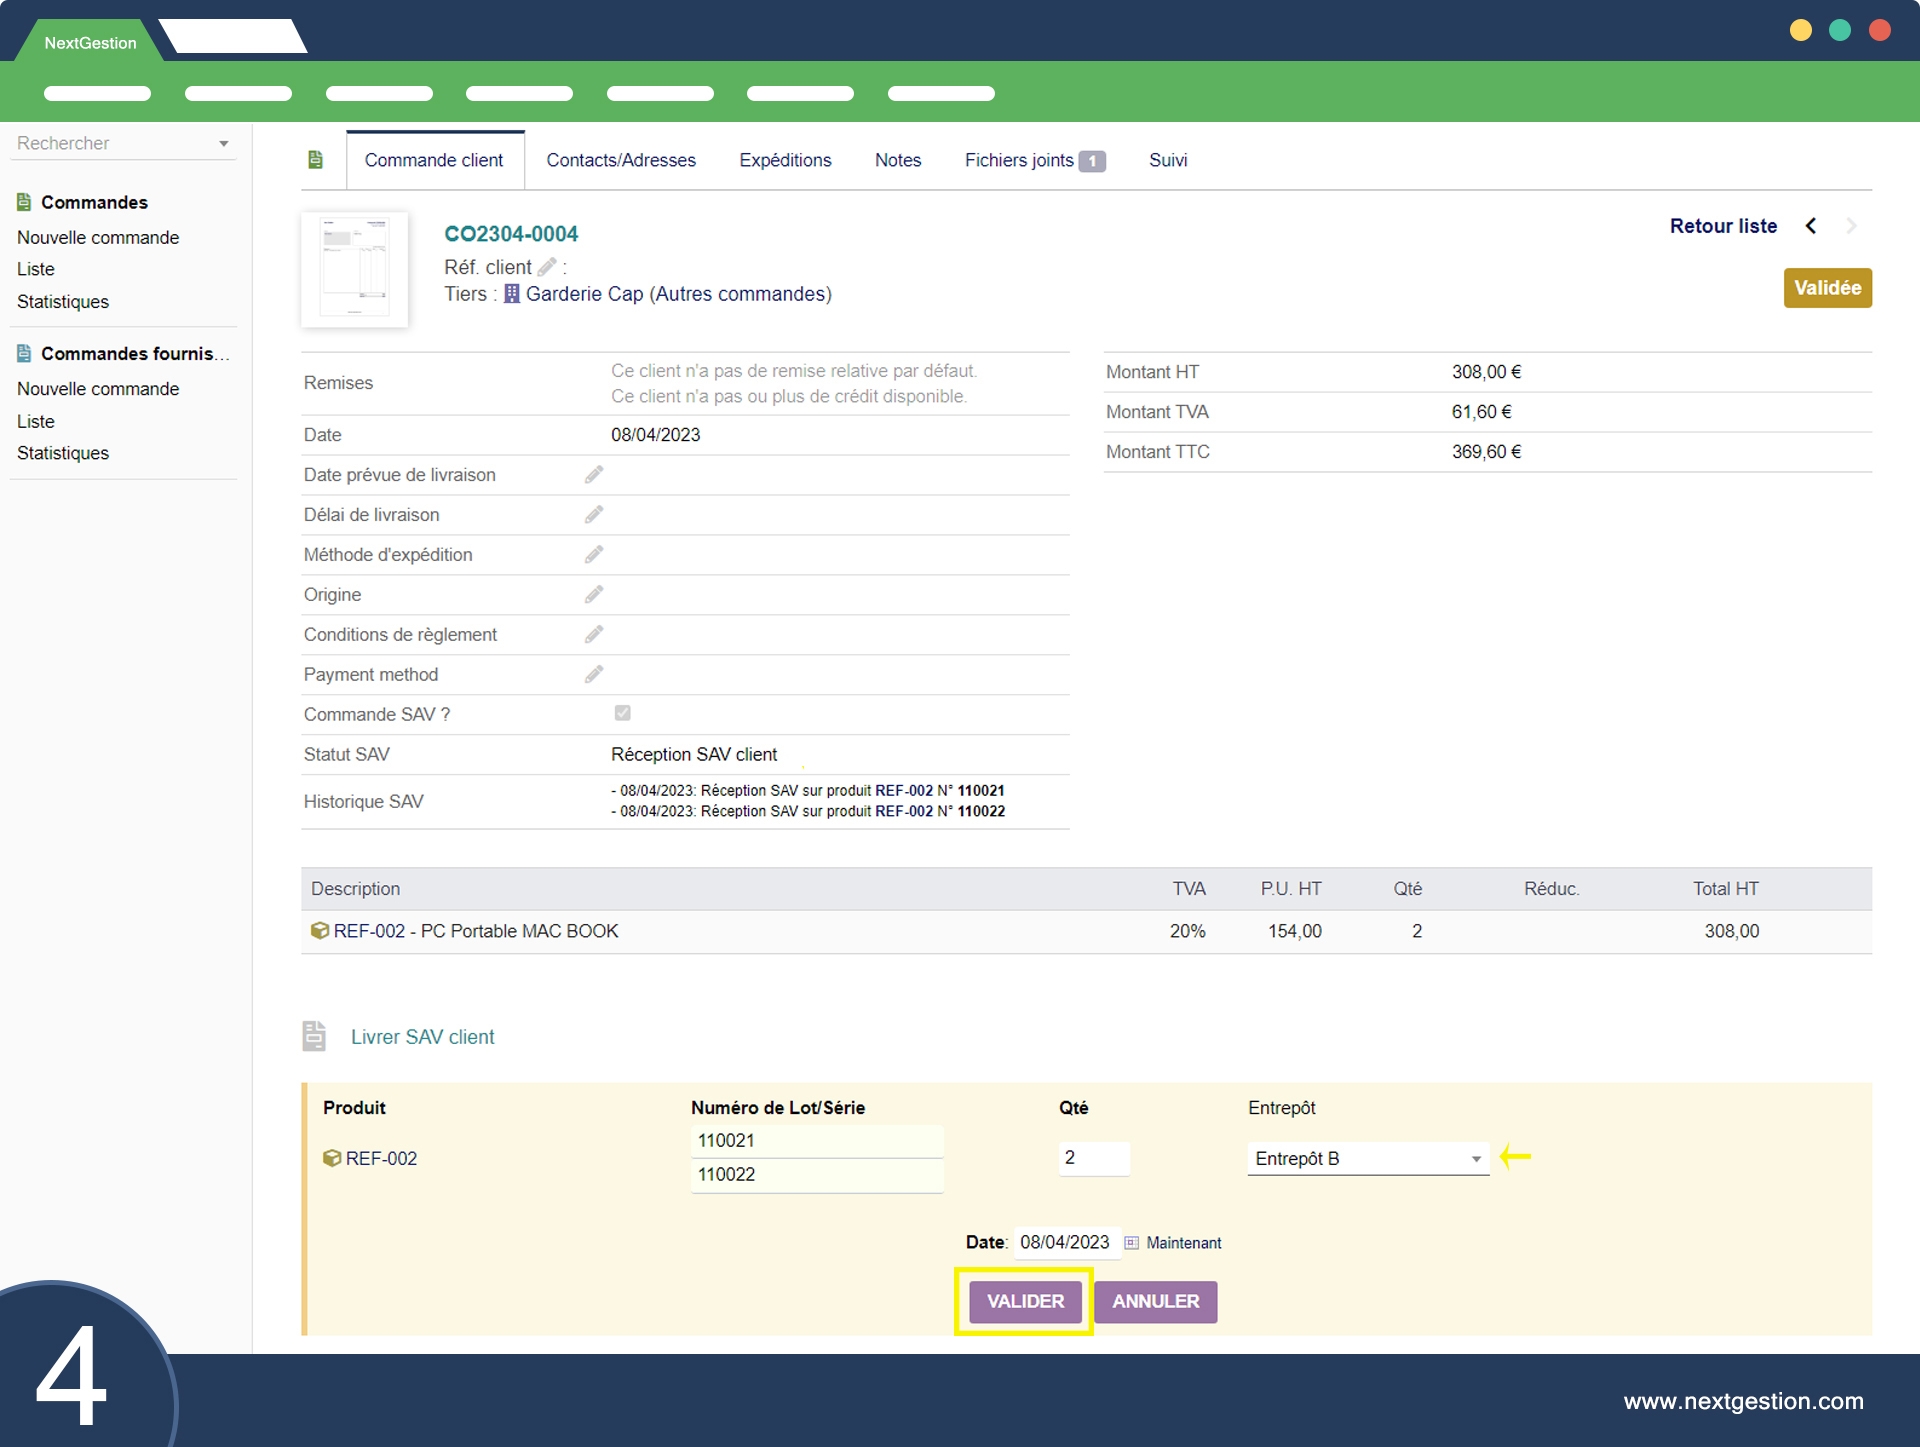Image resolution: width=1920 pixels, height=1447 pixels.
Task: Click edit pencil for Méthode d'expédition
Action: pos(594,555)
